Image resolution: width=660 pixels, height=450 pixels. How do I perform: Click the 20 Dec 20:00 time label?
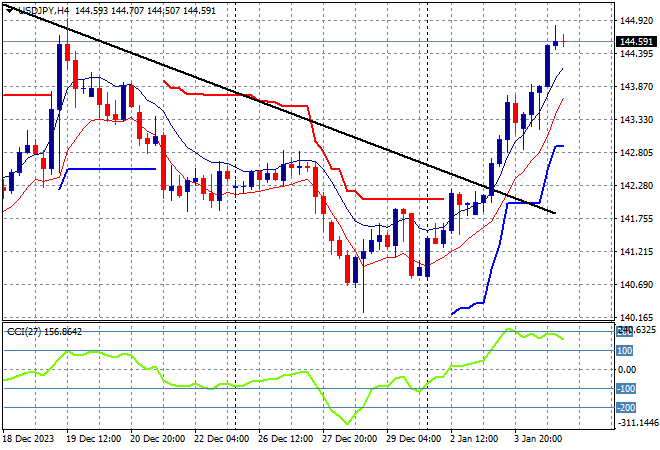tap(157, 439)
